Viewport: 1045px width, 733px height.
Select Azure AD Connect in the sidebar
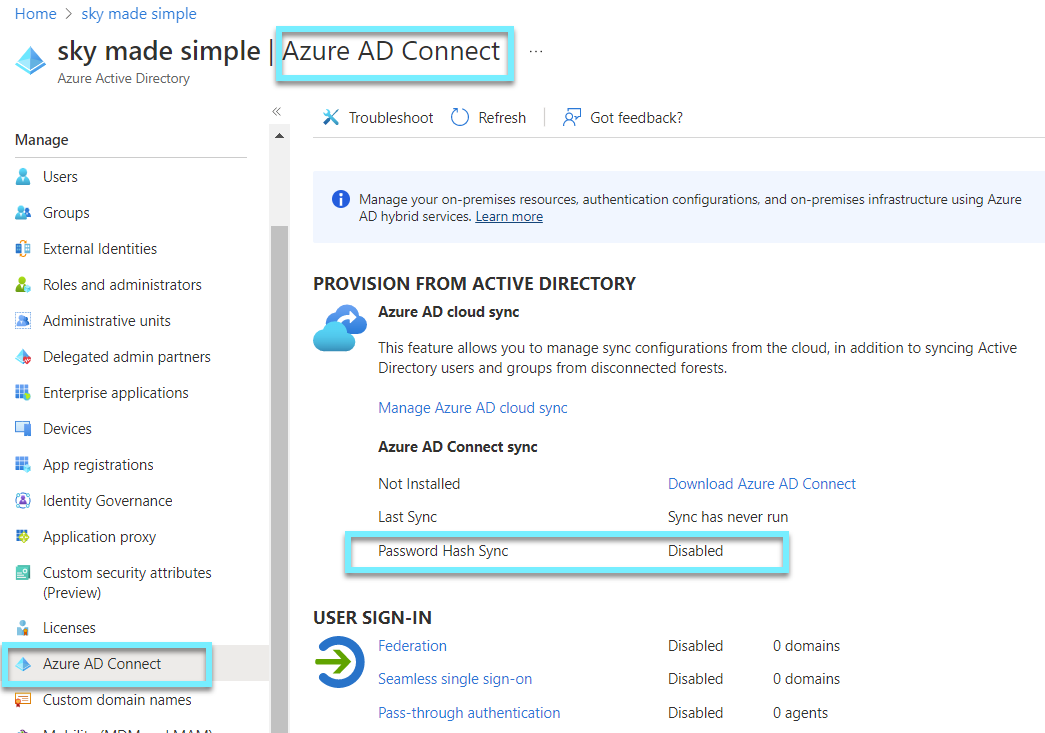(x=100, y=663)
